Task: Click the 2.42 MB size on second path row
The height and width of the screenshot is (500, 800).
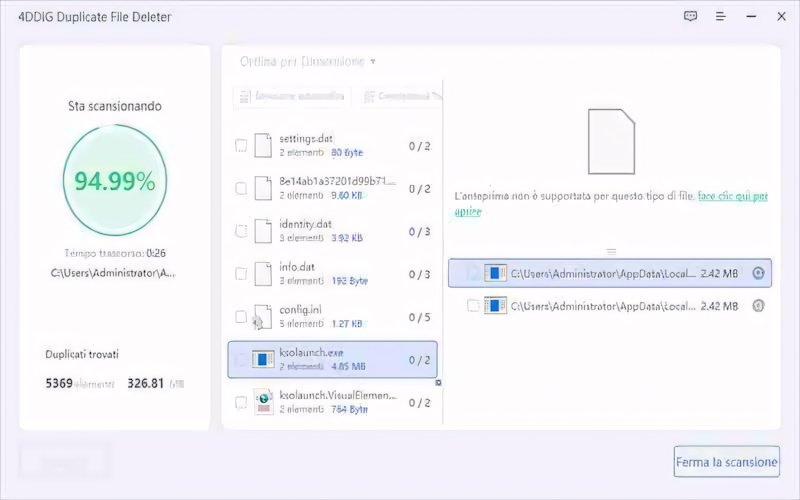Action: click(x=719, y=306)
